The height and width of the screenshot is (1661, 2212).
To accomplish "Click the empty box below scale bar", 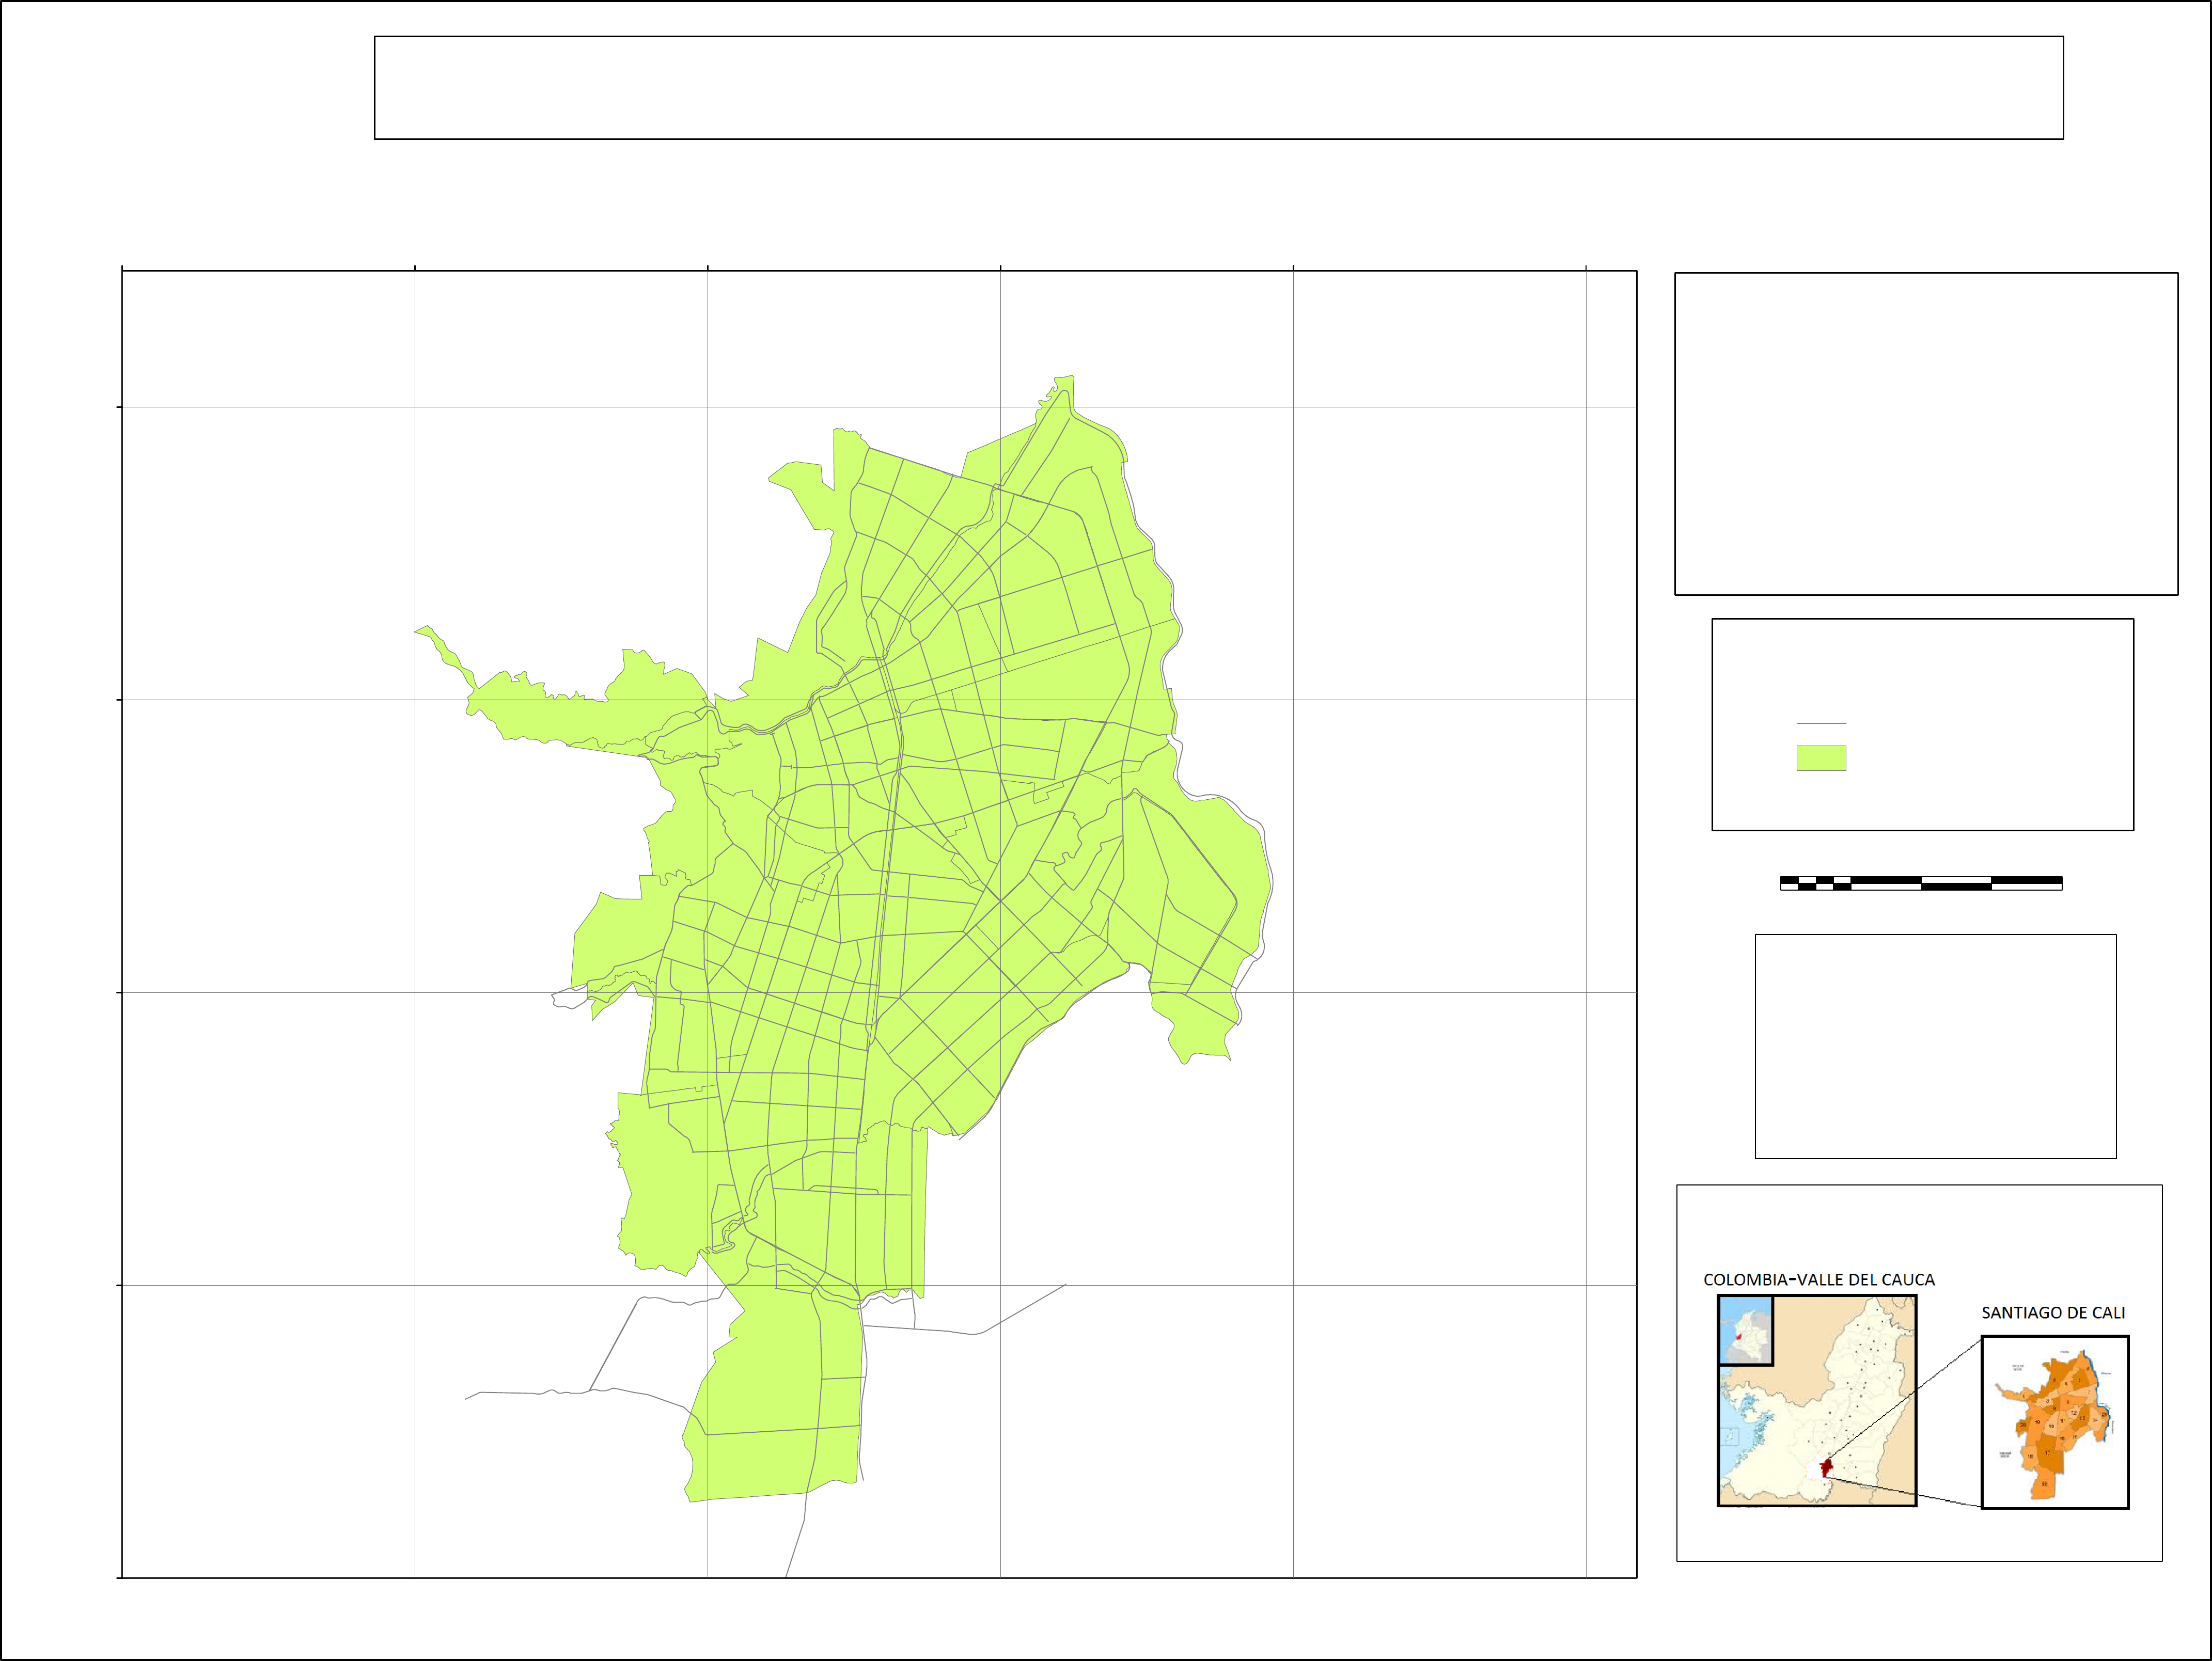I will [1935, 1046].
